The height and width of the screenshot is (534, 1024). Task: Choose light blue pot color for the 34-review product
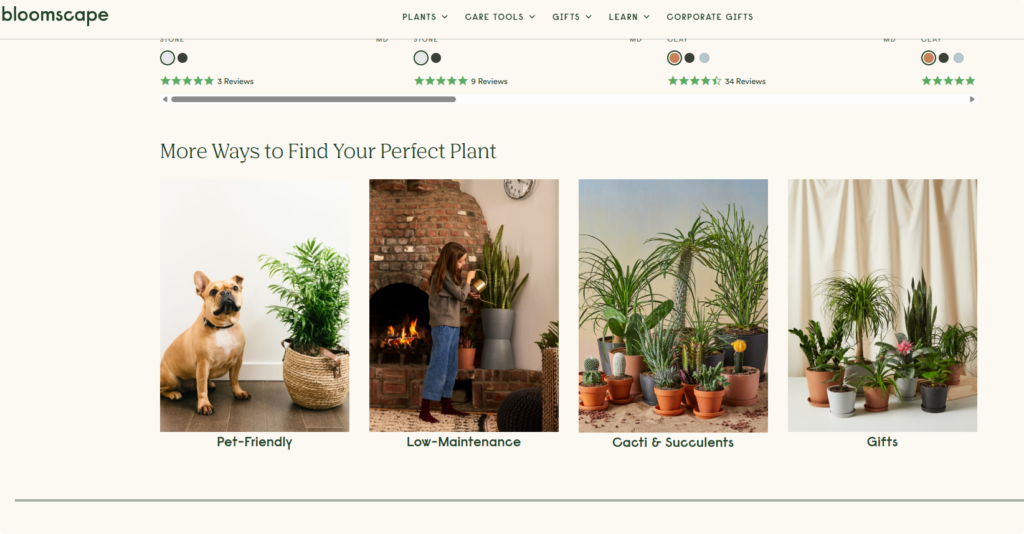click(x=705, y=58)
